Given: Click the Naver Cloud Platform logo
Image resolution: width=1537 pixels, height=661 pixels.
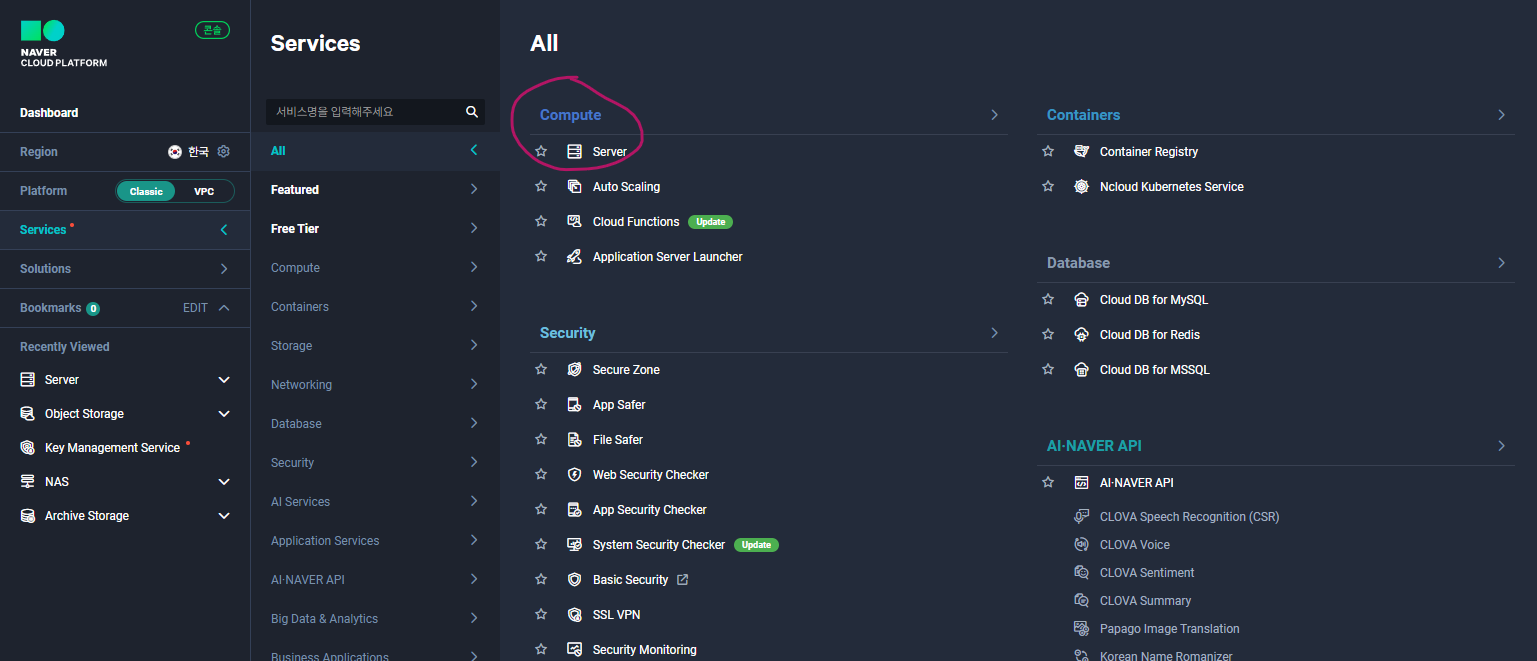Looking at the screenshot, I should tap(63, 43).
